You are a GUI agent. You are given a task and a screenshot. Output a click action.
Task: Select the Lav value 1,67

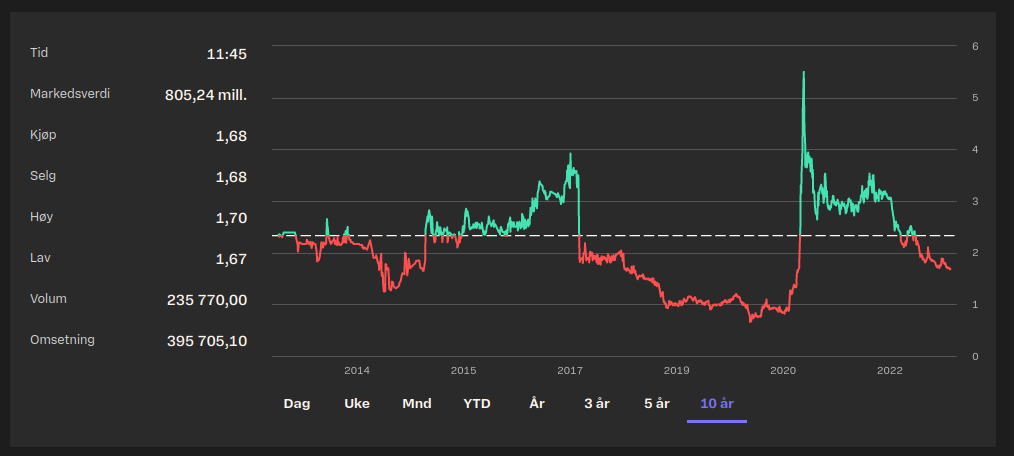(x=231, y=259)
